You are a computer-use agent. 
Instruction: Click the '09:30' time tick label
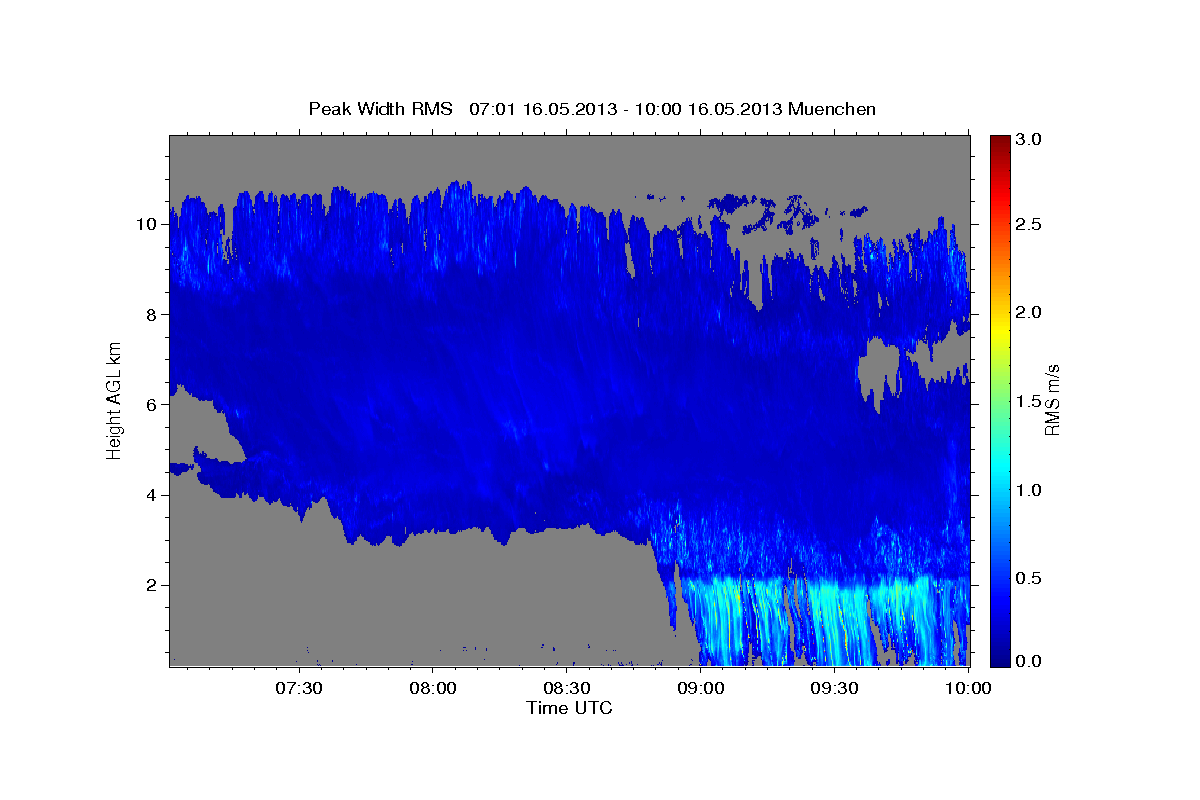click(x=834, y=688)
